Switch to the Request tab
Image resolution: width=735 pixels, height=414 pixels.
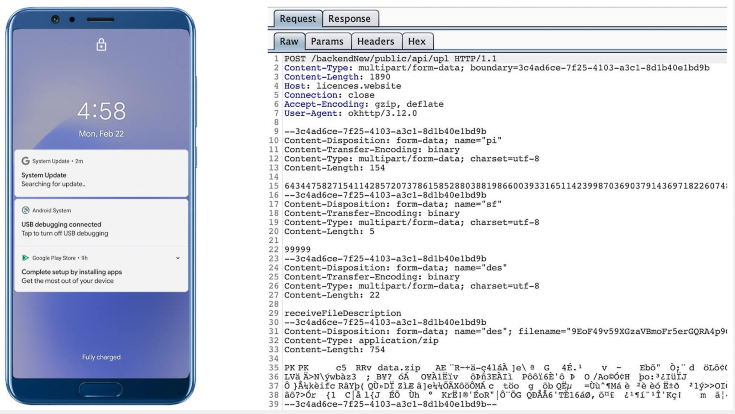[298, 19]
